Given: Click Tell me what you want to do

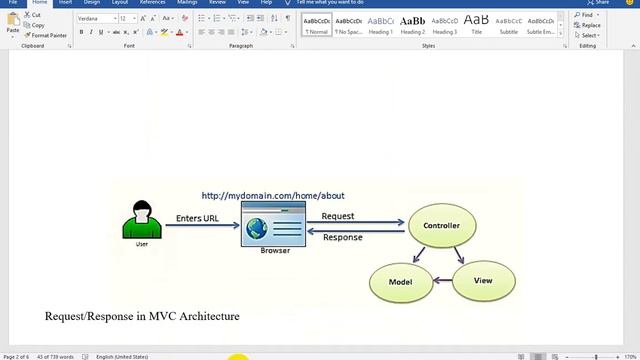Looking at the screenshot, I should [330, 2].
